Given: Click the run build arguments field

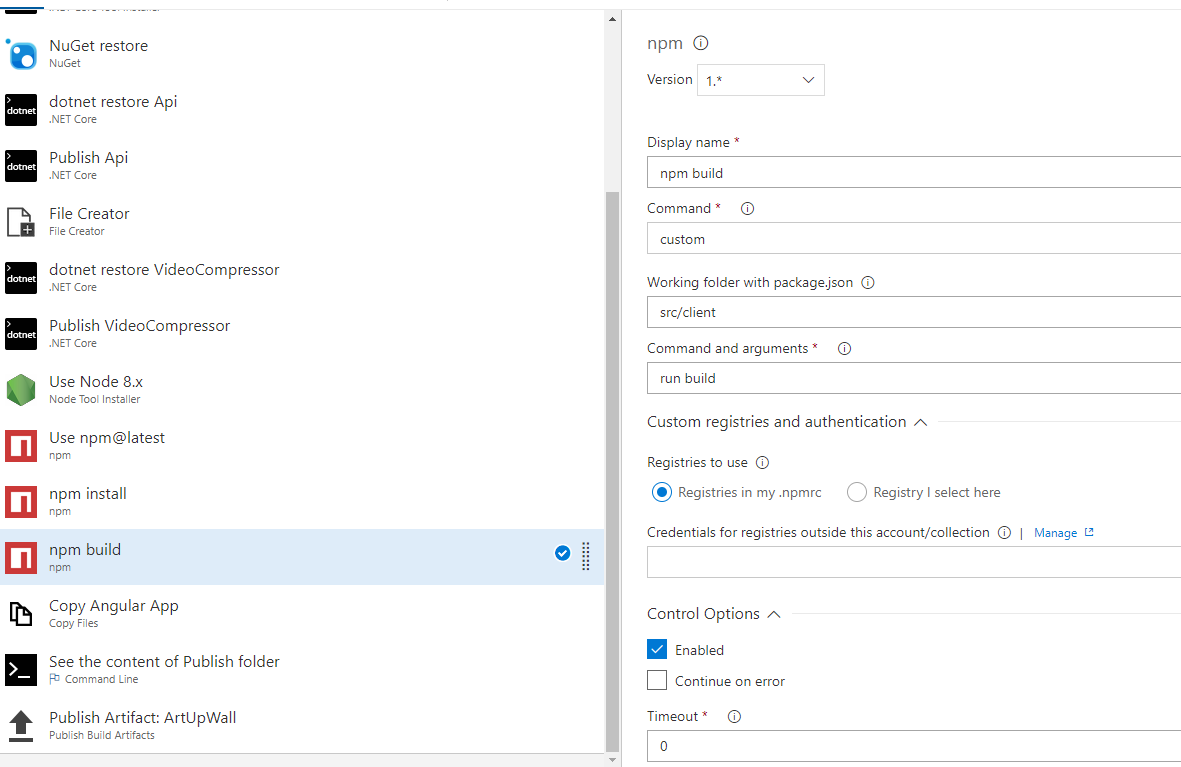Looking at the screenshot, I should [914, 378].
